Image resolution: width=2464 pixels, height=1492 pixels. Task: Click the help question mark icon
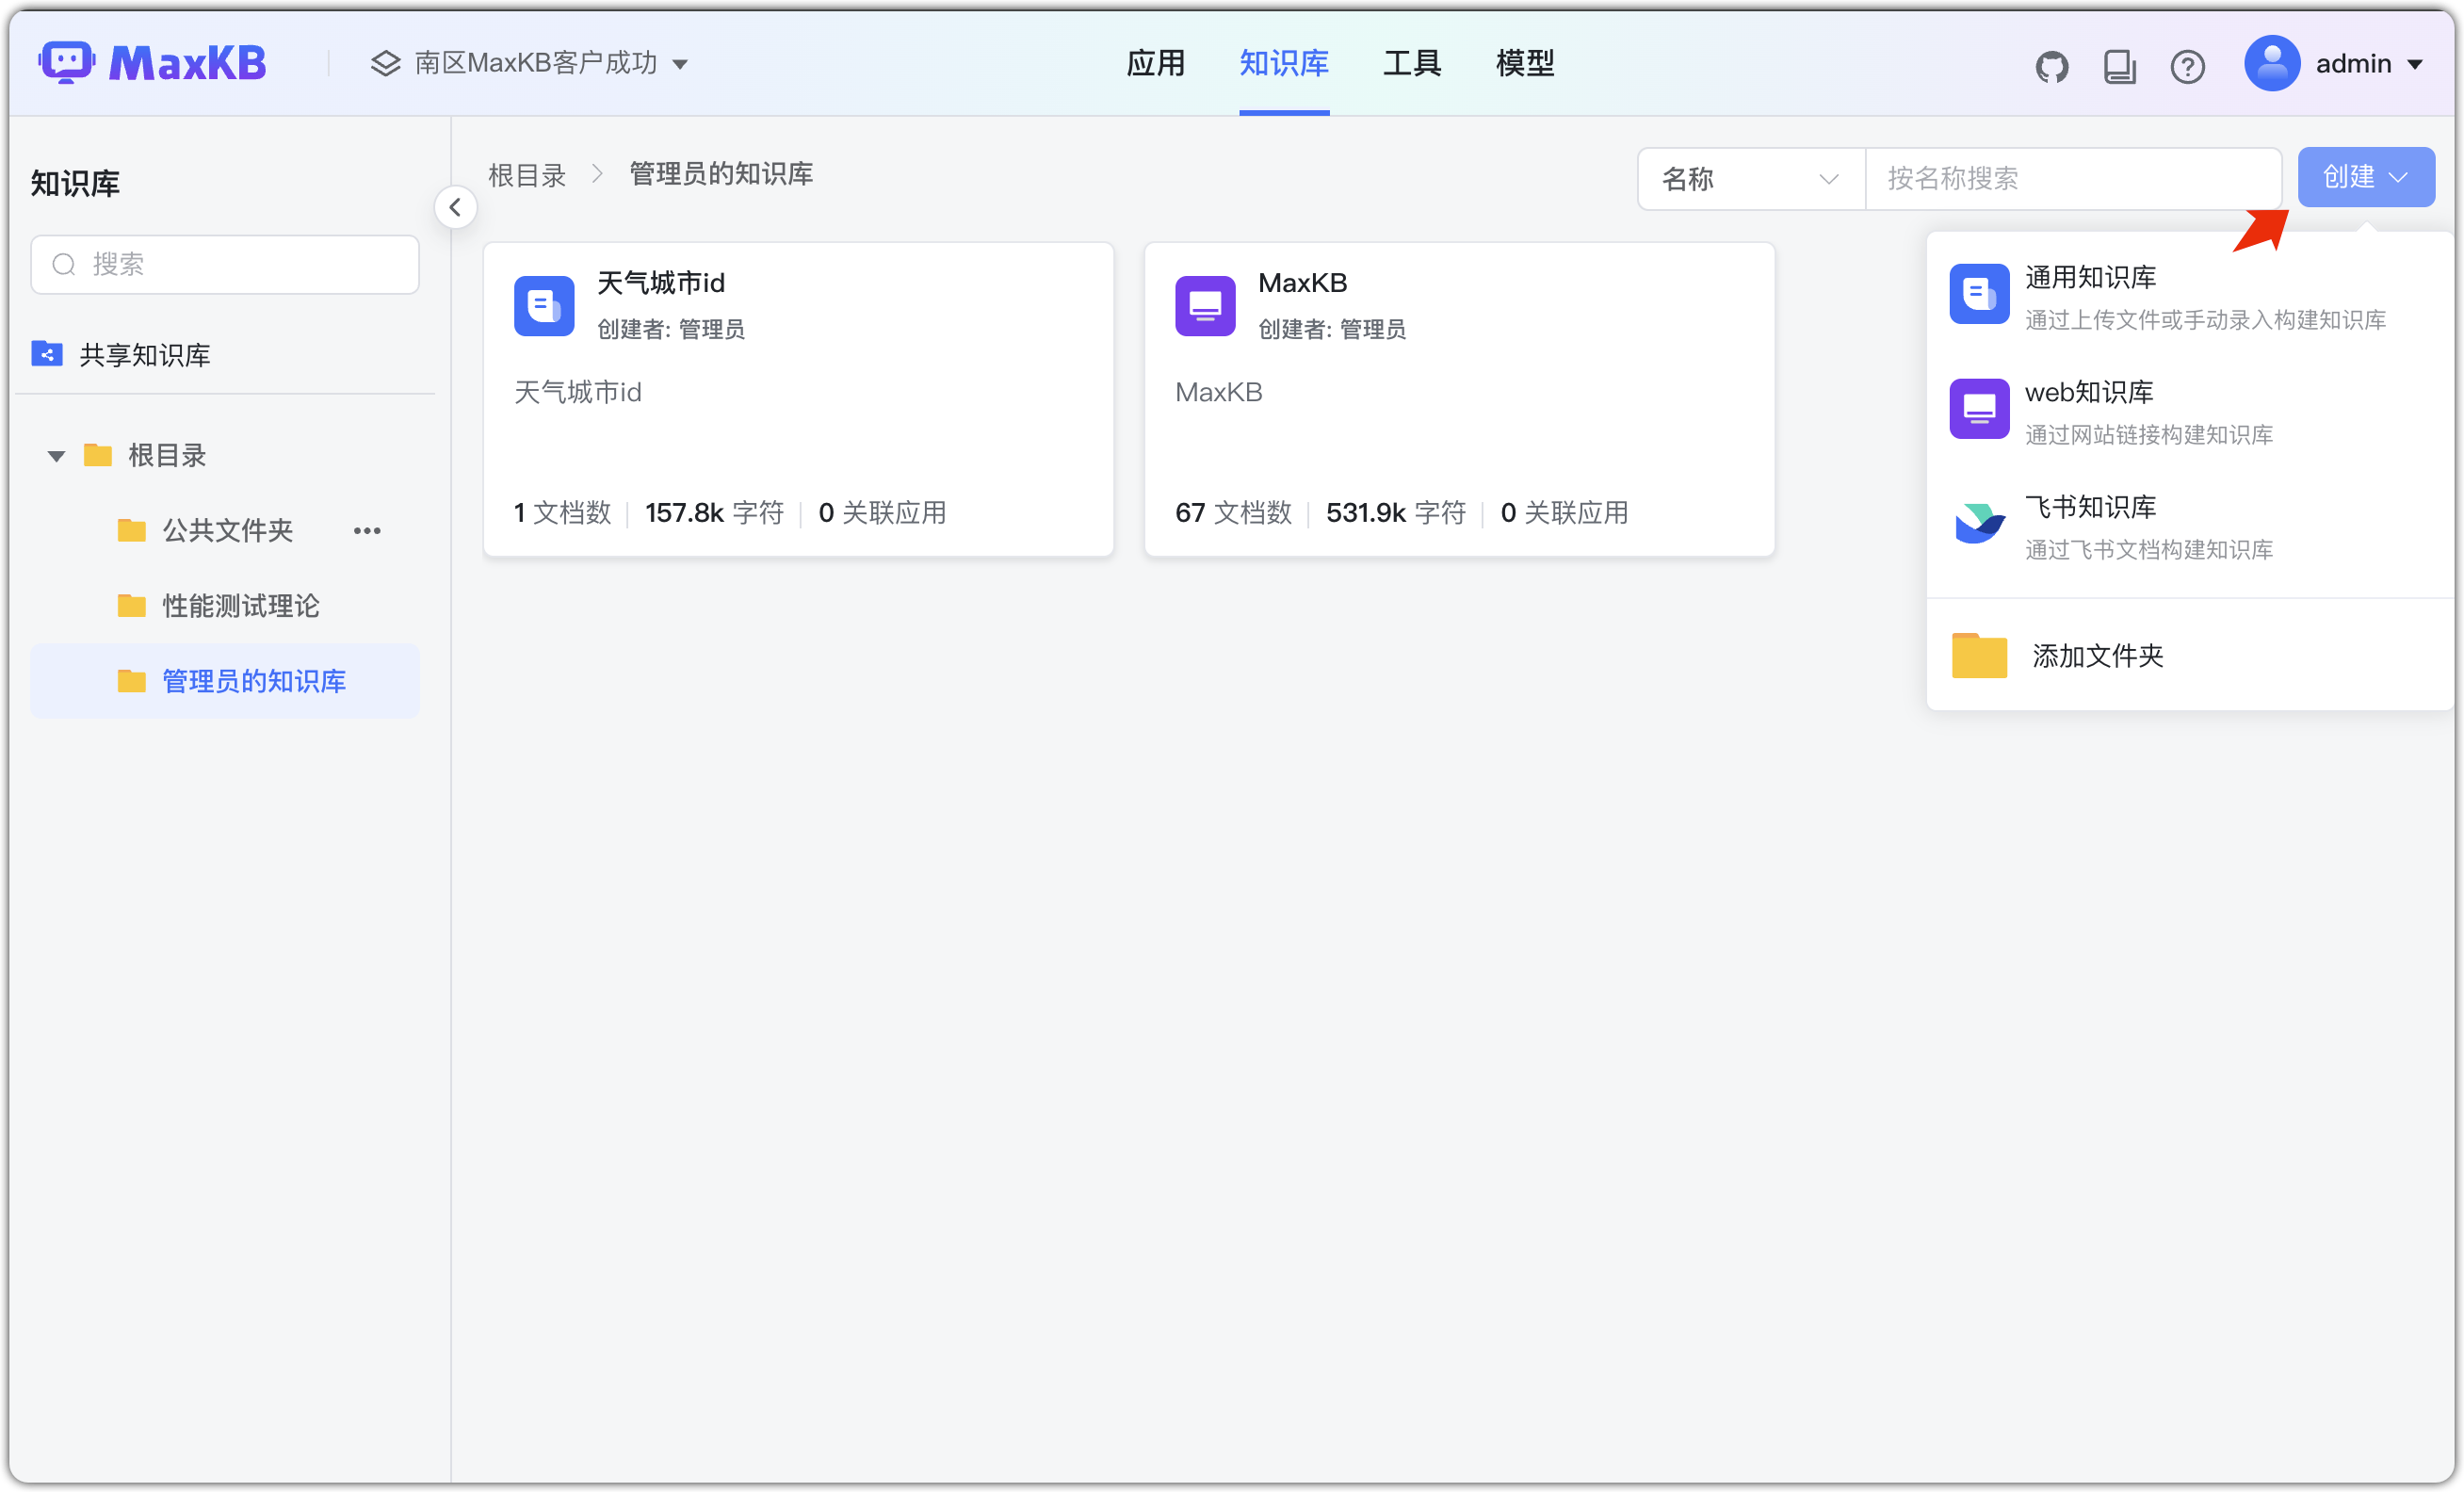coord(2187,66)
